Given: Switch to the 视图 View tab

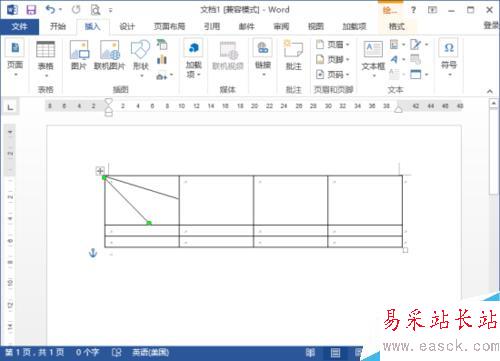Looking at the screenshot, I should (316, 26).
